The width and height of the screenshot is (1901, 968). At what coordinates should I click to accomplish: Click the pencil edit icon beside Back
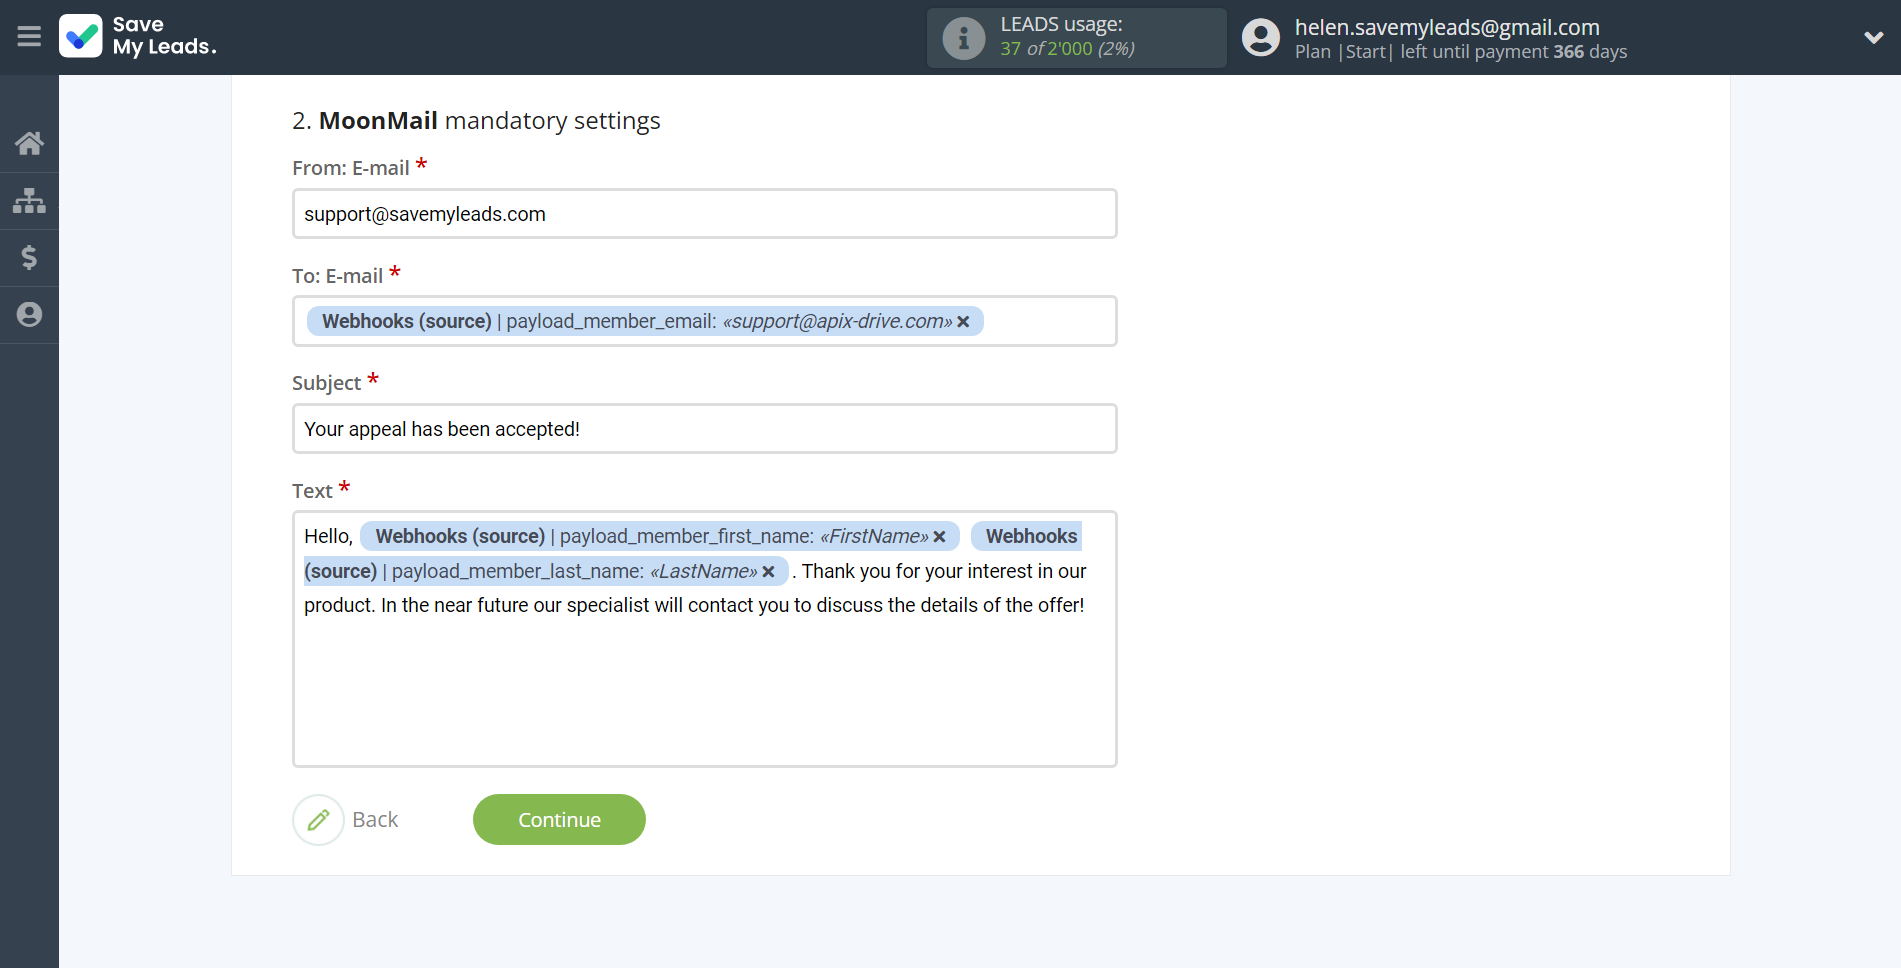[319, 820]
